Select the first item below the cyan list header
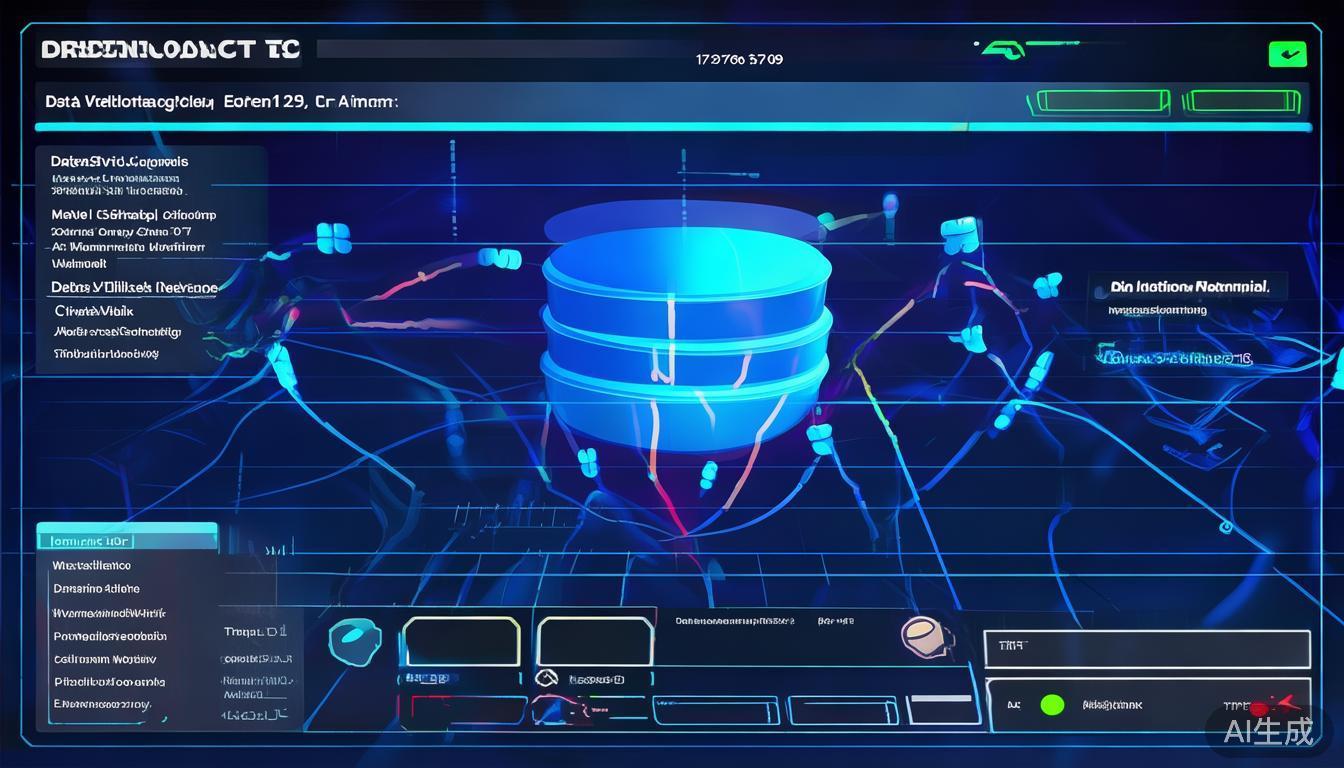1344x768 pixels. (x=91, y=565)
